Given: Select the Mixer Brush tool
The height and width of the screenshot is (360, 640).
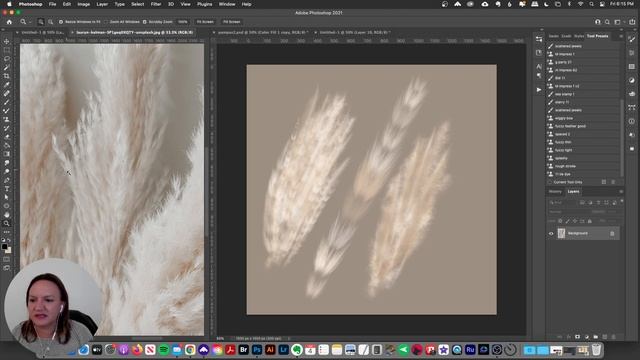Looking at the screenshot, I should [x=7, y=111].
